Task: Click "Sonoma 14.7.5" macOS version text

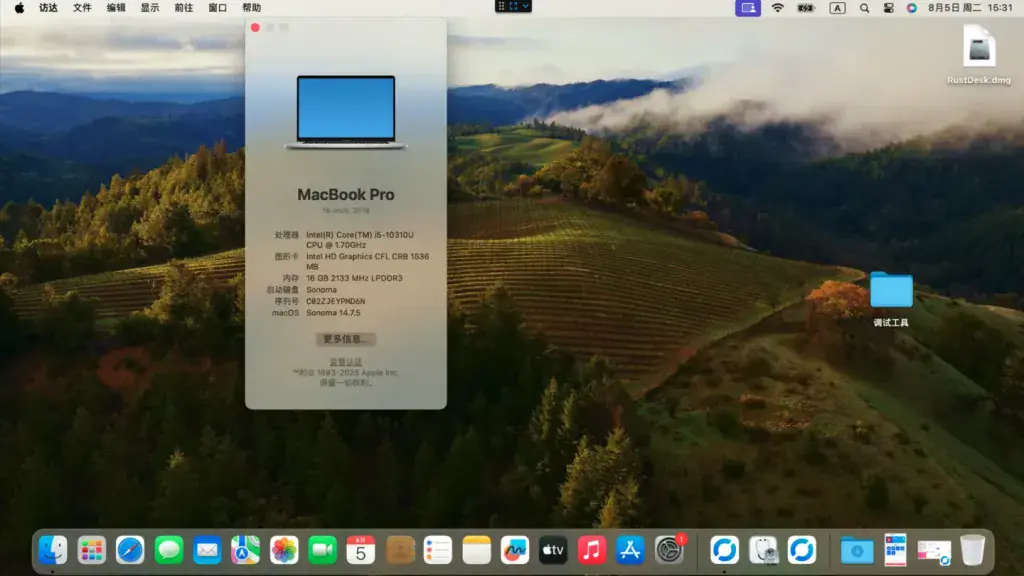Action: click(x=333, y=313)
